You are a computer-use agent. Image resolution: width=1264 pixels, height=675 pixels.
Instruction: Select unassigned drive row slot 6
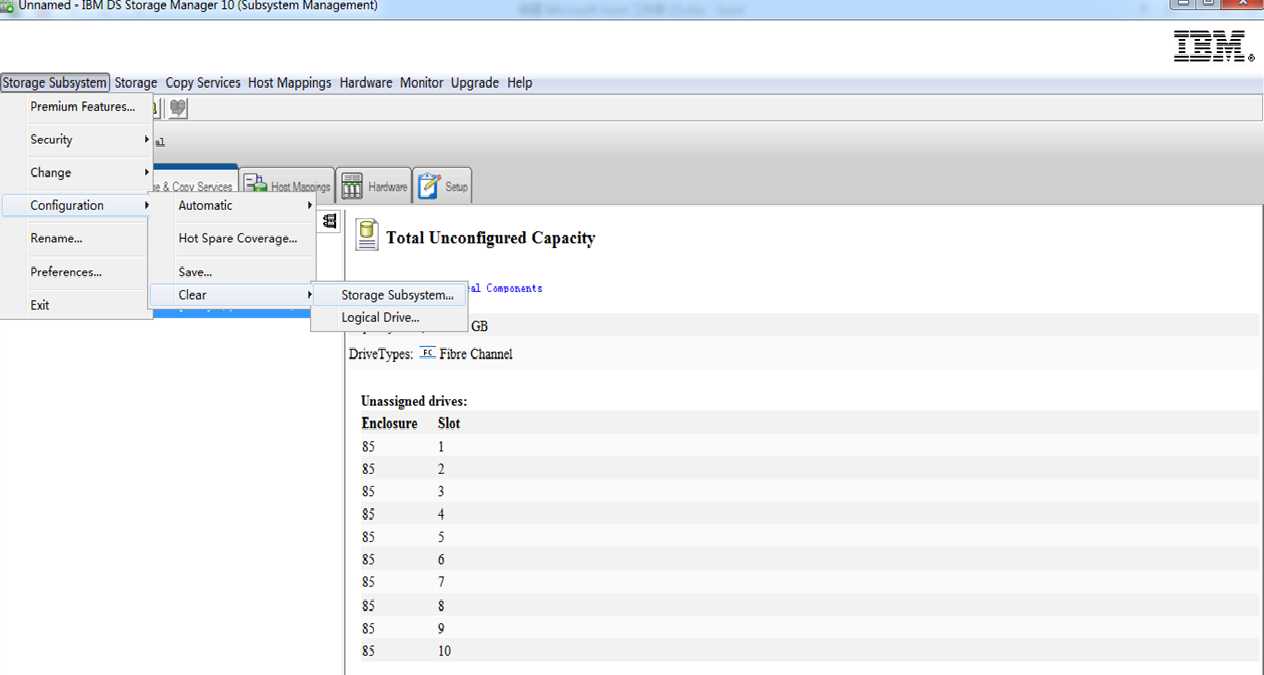pos(810,560)
